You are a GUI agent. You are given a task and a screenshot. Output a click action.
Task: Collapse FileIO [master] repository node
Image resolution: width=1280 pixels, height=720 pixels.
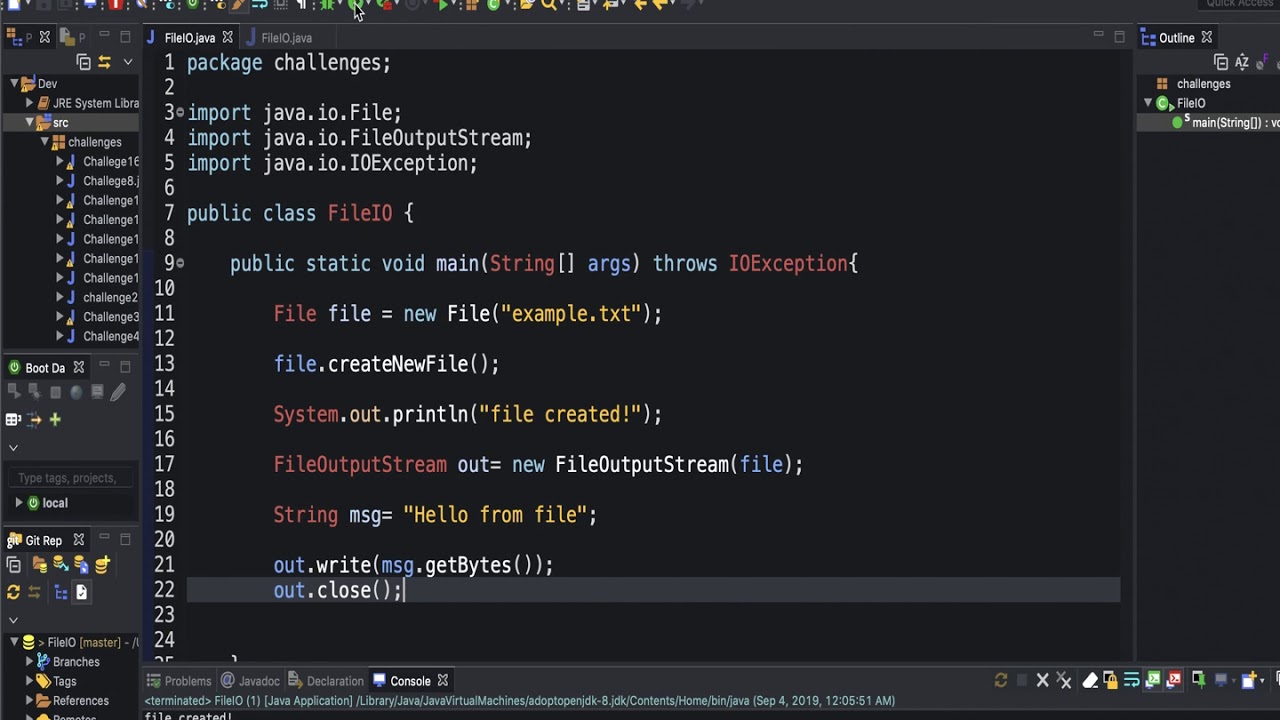click(14, 642)
